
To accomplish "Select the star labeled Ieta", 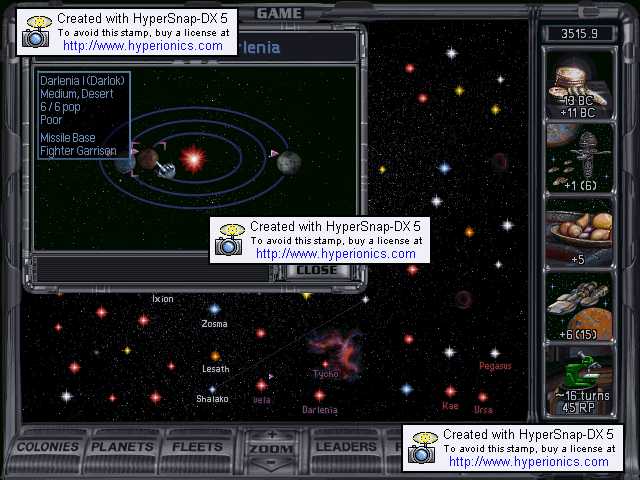I will coord(262,385).
